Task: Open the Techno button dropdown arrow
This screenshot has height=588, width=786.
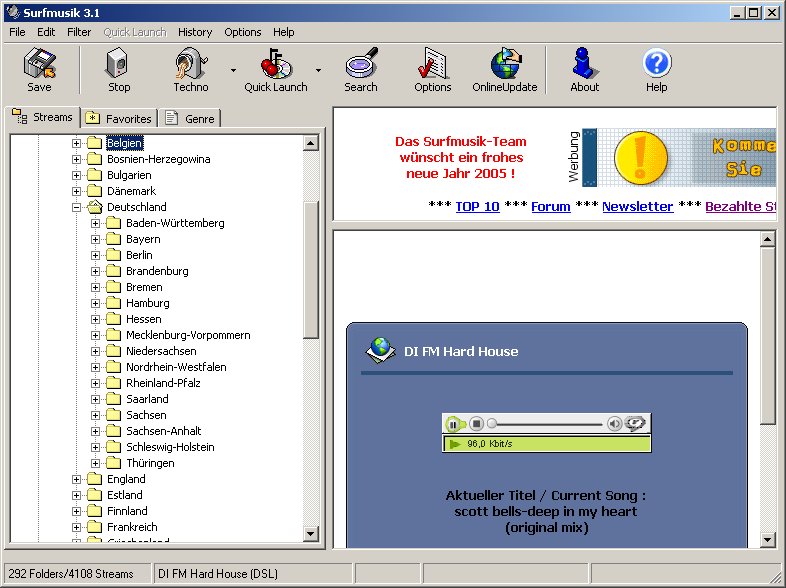Action: (233, 70)
